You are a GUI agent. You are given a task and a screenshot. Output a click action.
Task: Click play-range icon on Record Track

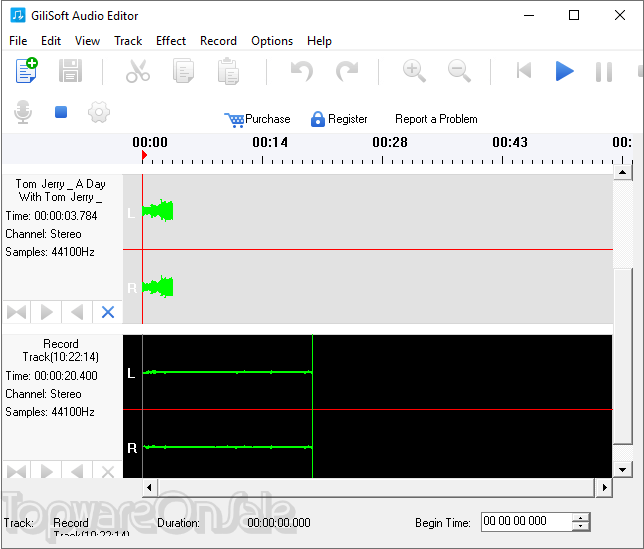coord(17,471)
